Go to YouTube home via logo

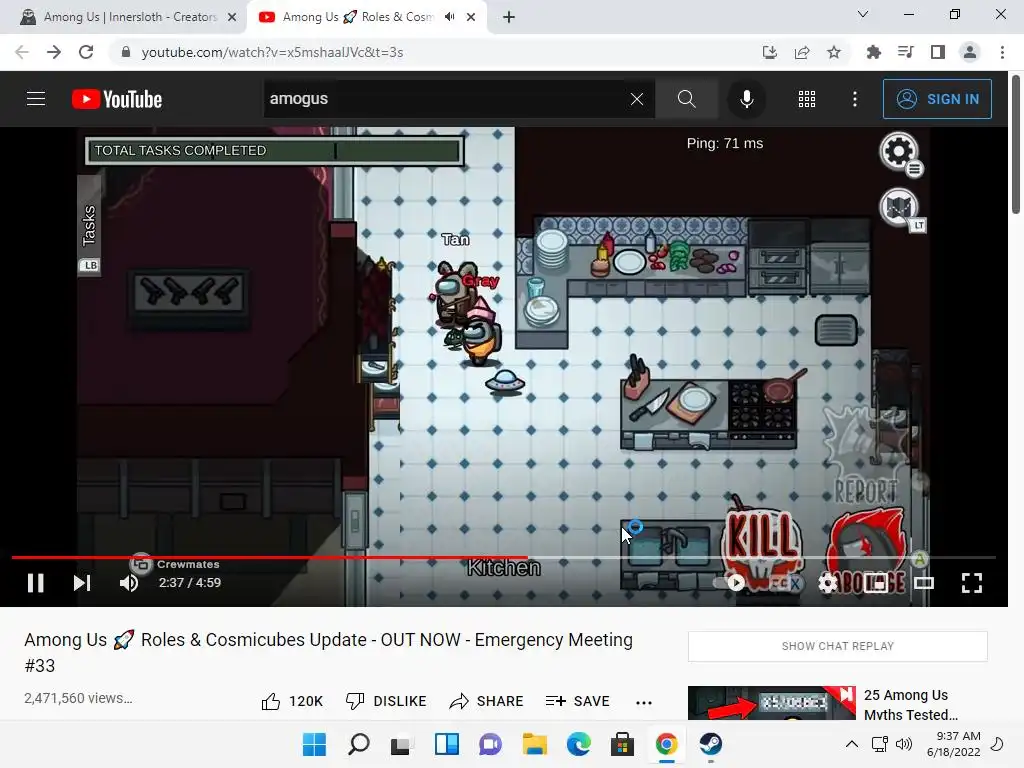tap(117, 99)
